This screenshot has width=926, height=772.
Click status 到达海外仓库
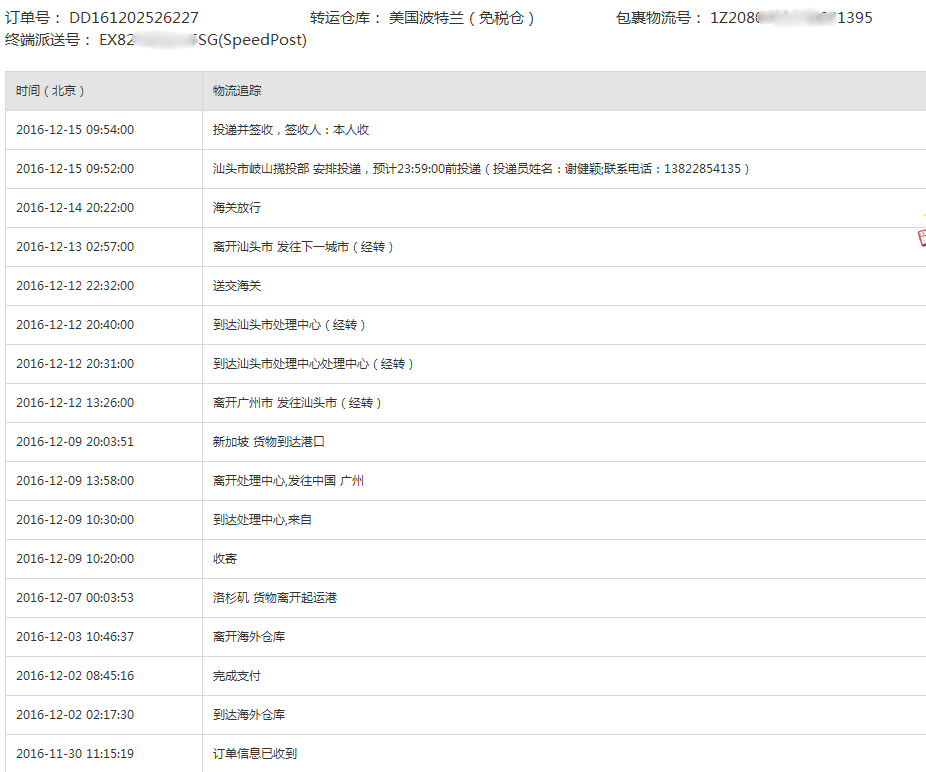(x=249, y=714)
